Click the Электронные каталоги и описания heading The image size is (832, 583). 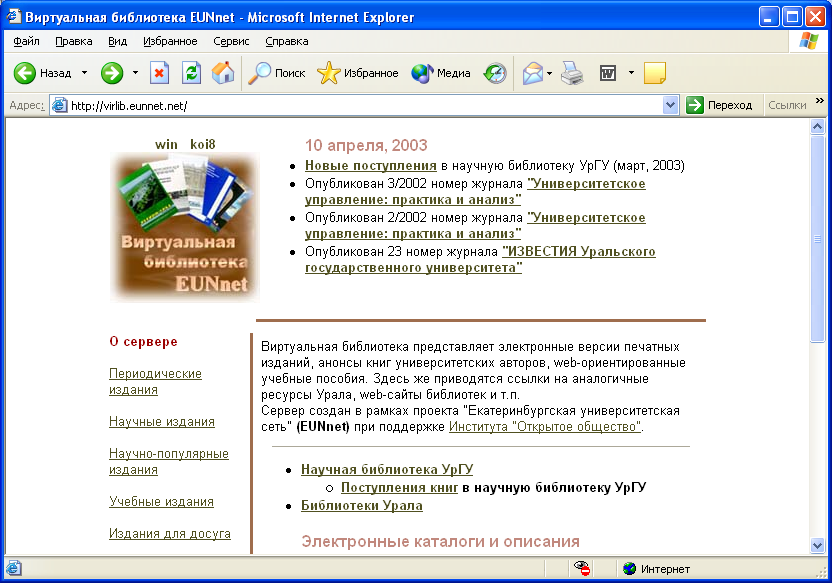click(440, 542)
